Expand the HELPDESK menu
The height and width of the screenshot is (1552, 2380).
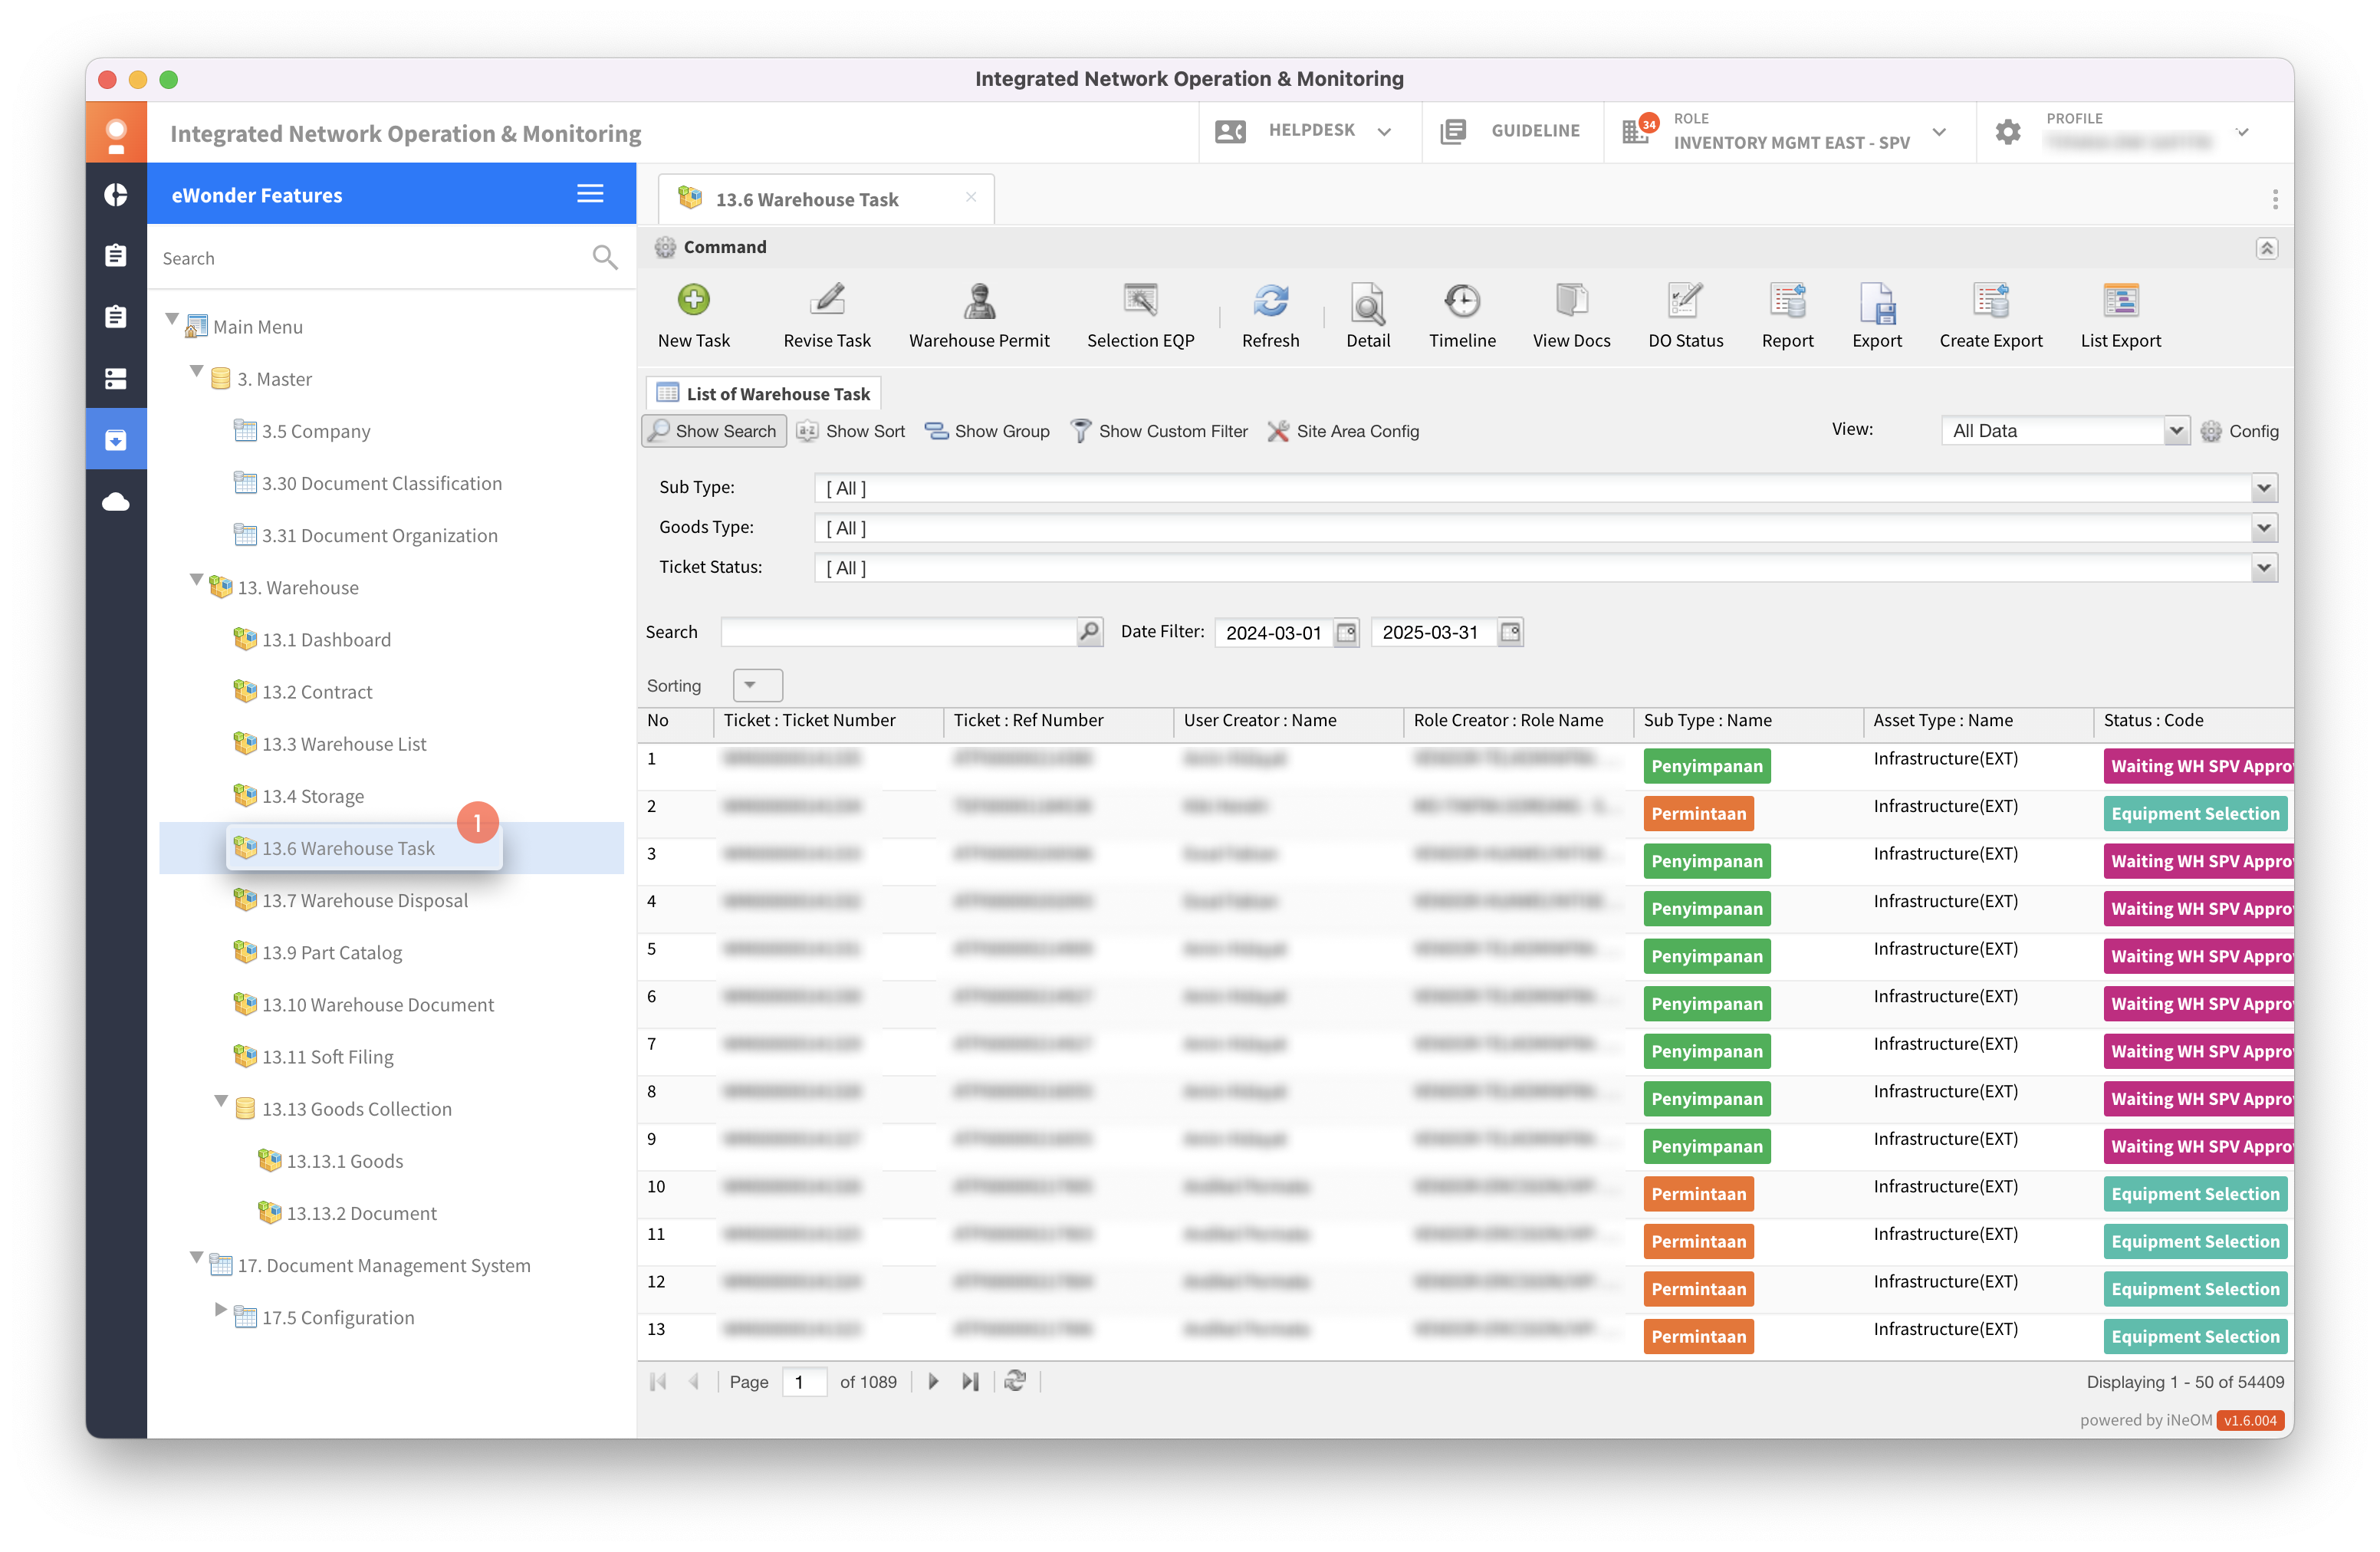coord(1384,131)
